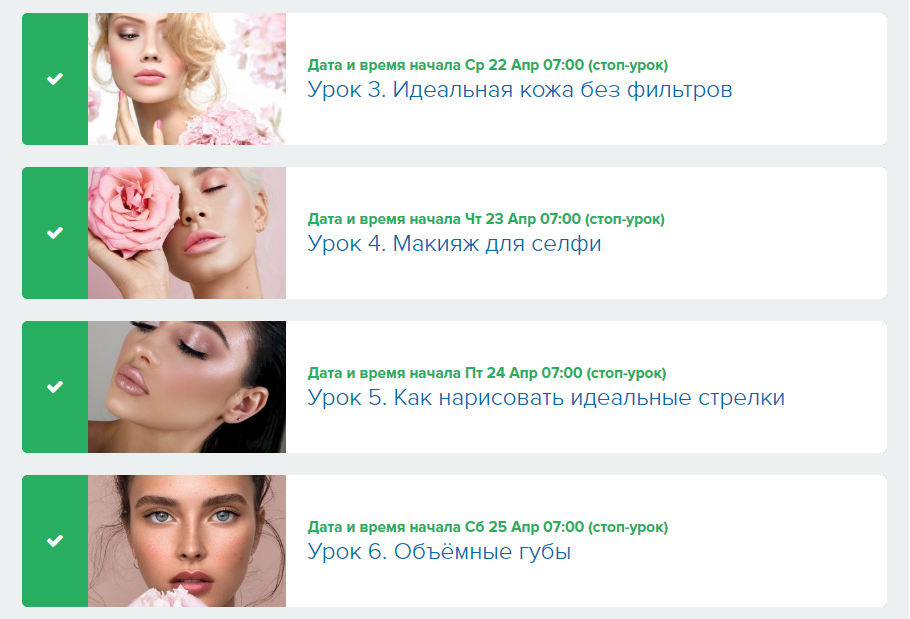Click the dark-haired woman profile thumbnail
Image resolution: width=910 pixels, height=619 pixels.
(x=187, y=387)
